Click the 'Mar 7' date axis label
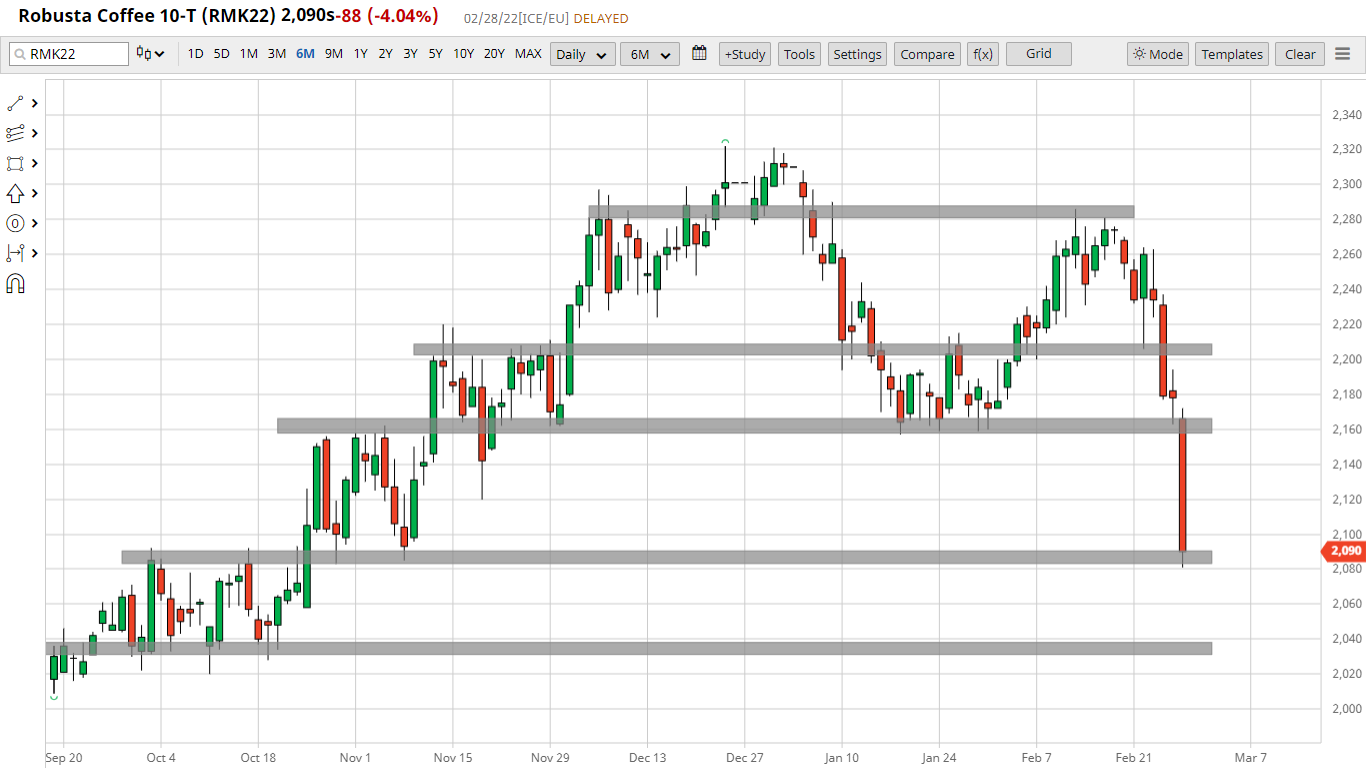 (1250, 757)
